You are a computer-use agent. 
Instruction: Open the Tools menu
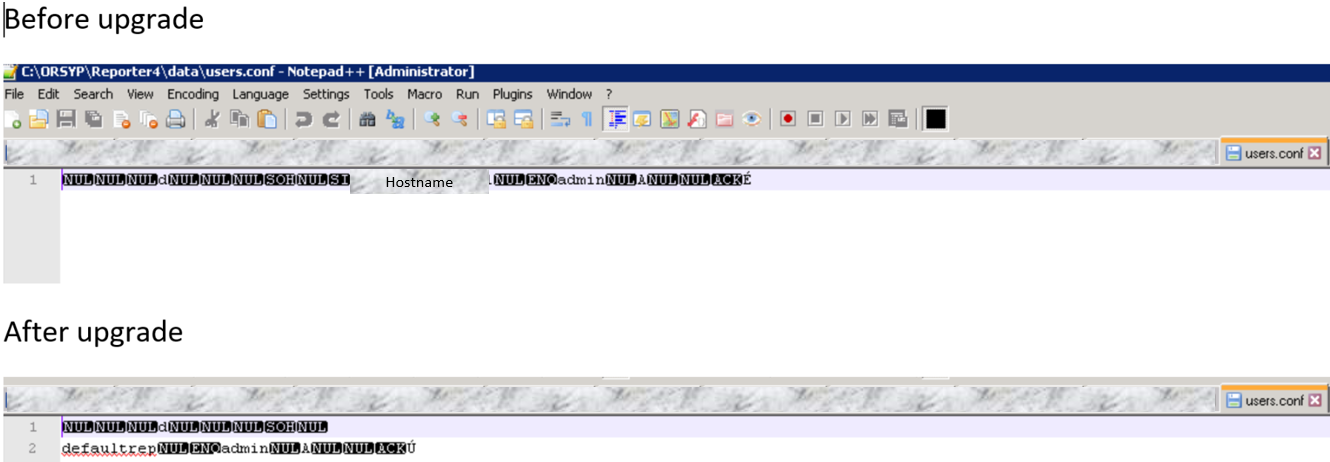click(x=378, y=94)
